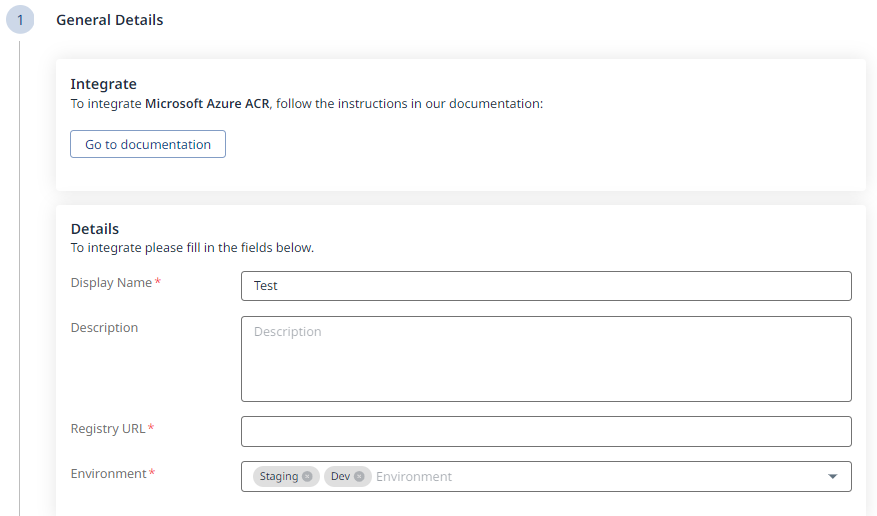Viewport: 877px width, 516px height.
Task: Click the step 1 circle indicator
Action: (20, 20)
